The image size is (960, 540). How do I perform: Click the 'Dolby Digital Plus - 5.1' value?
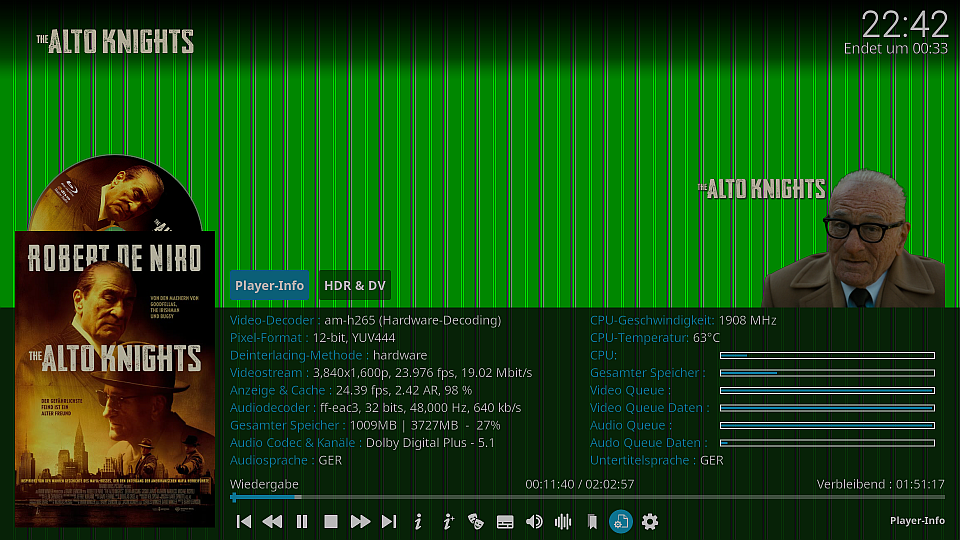[430, 443]
